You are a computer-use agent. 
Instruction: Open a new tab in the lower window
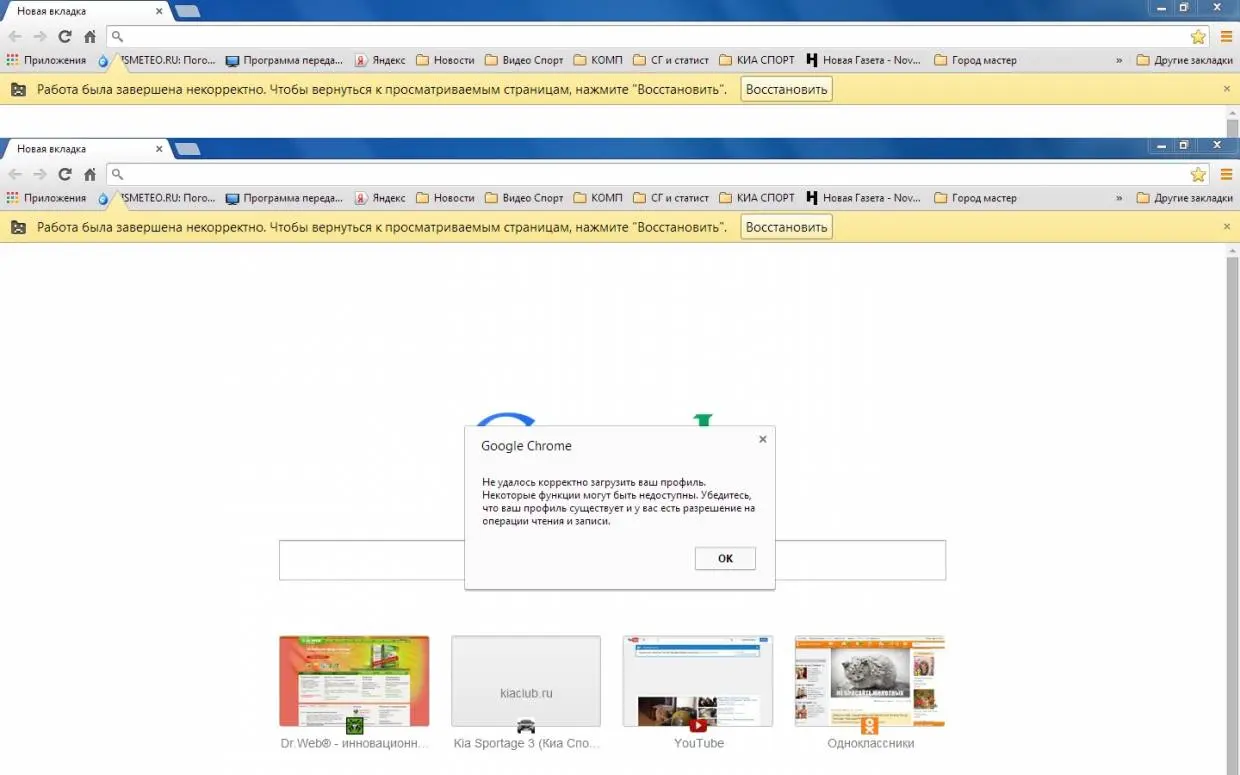click(x=187, y=149)
